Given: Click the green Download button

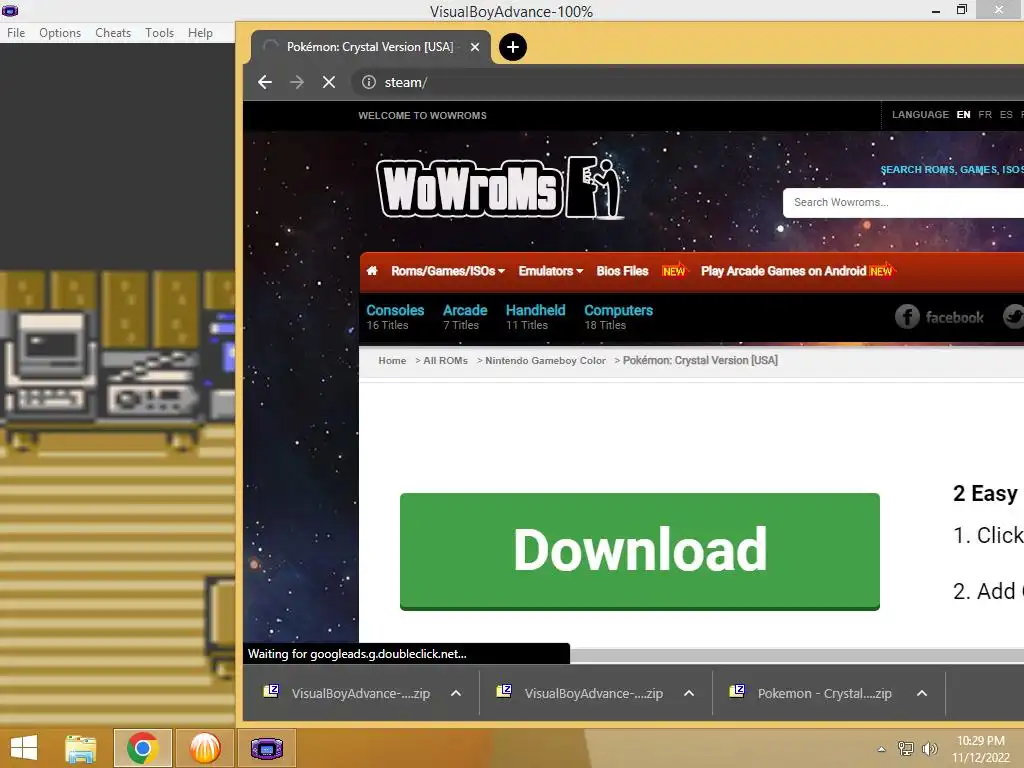Looking at the screenshot, I should [639, 551].
